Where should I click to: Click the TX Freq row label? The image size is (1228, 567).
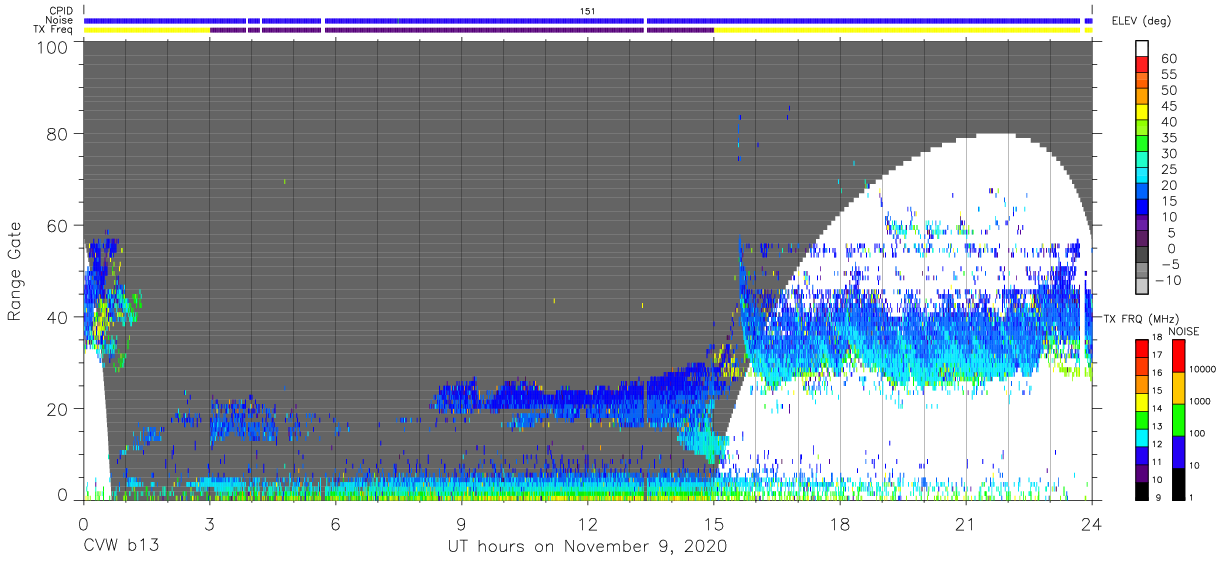pos(54,30)
